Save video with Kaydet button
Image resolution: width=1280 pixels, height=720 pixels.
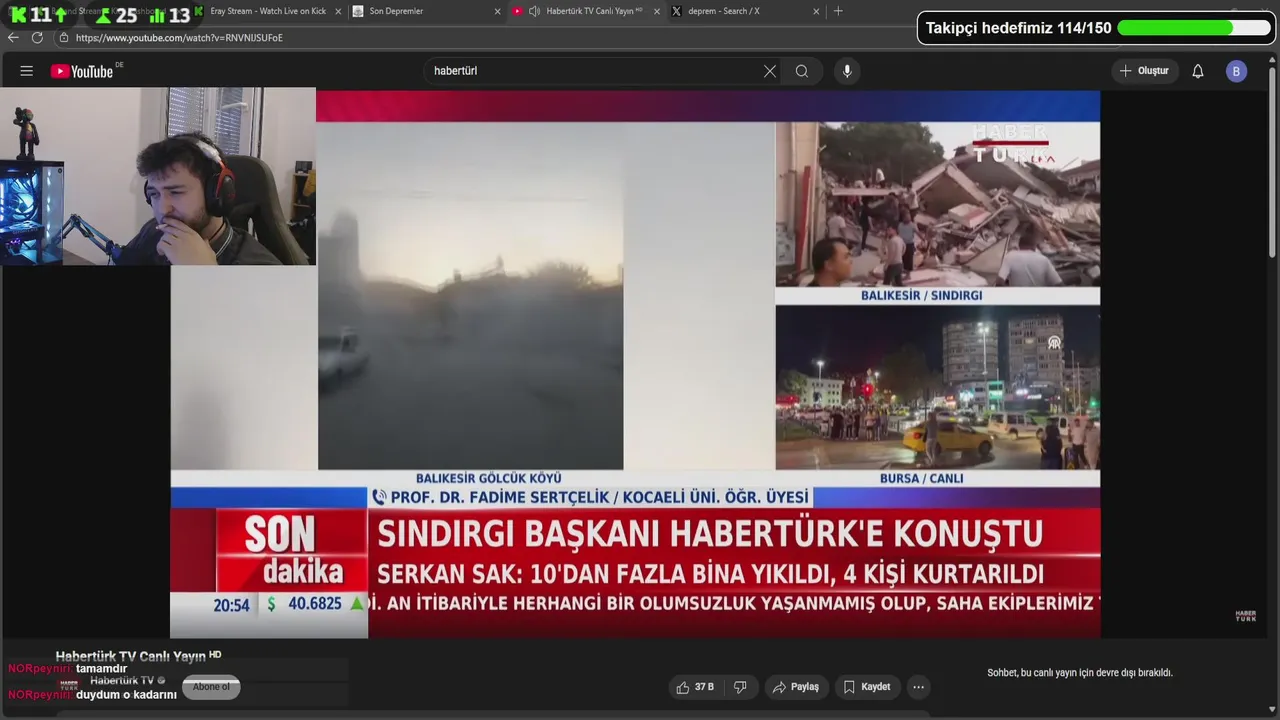click(x=867, y=687)
